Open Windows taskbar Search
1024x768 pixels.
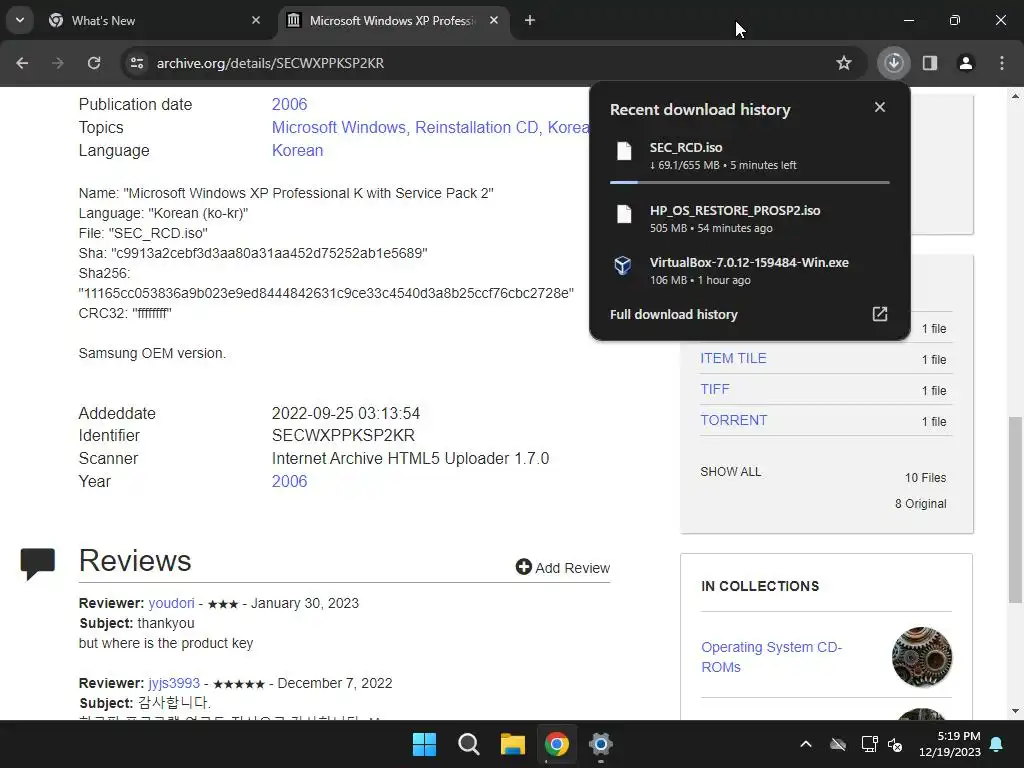468,744
